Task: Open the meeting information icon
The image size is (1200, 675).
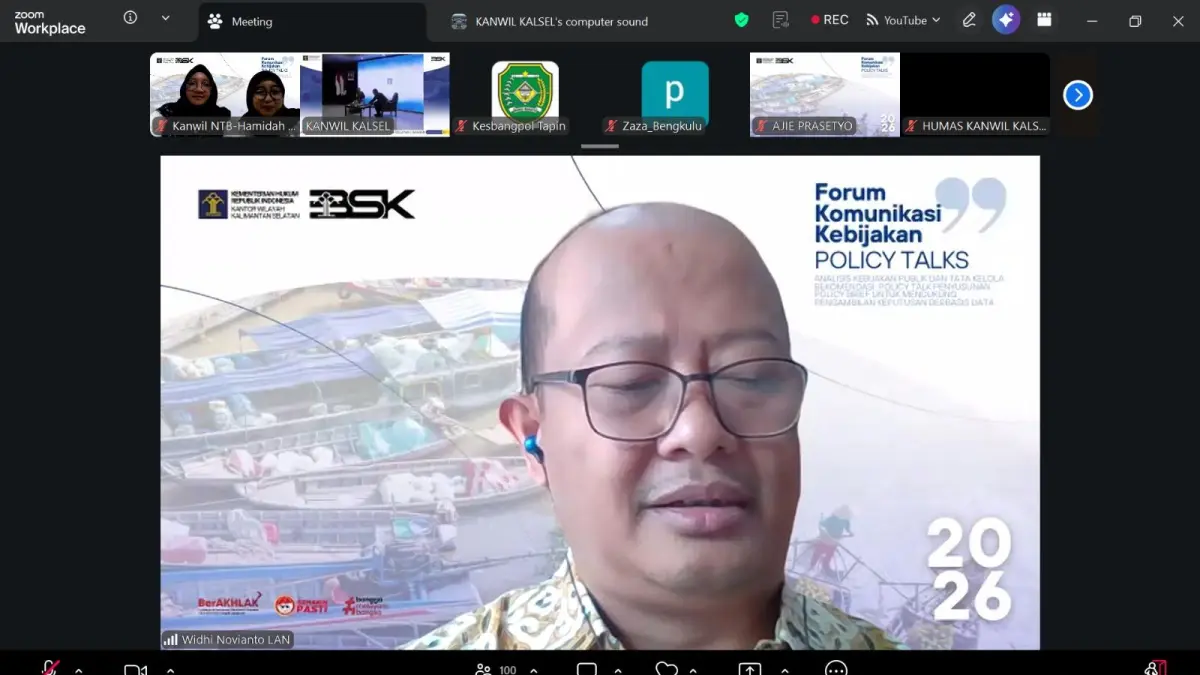Action: click(130, 18)
